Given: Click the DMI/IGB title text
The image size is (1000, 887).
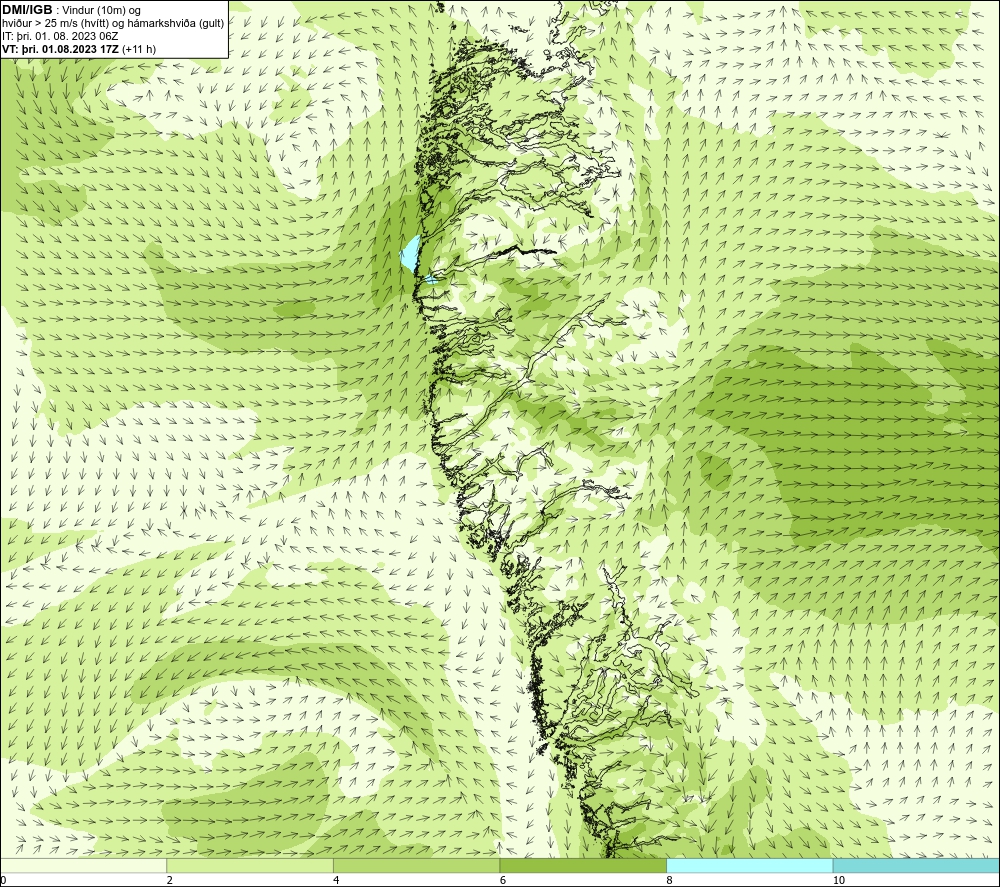Looking at the screenshot, I should pos(27,10).
